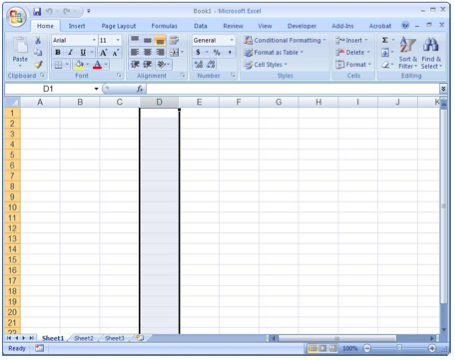Select column F header
This screenshot has width=455, height=360.
(x=239, y=102)
